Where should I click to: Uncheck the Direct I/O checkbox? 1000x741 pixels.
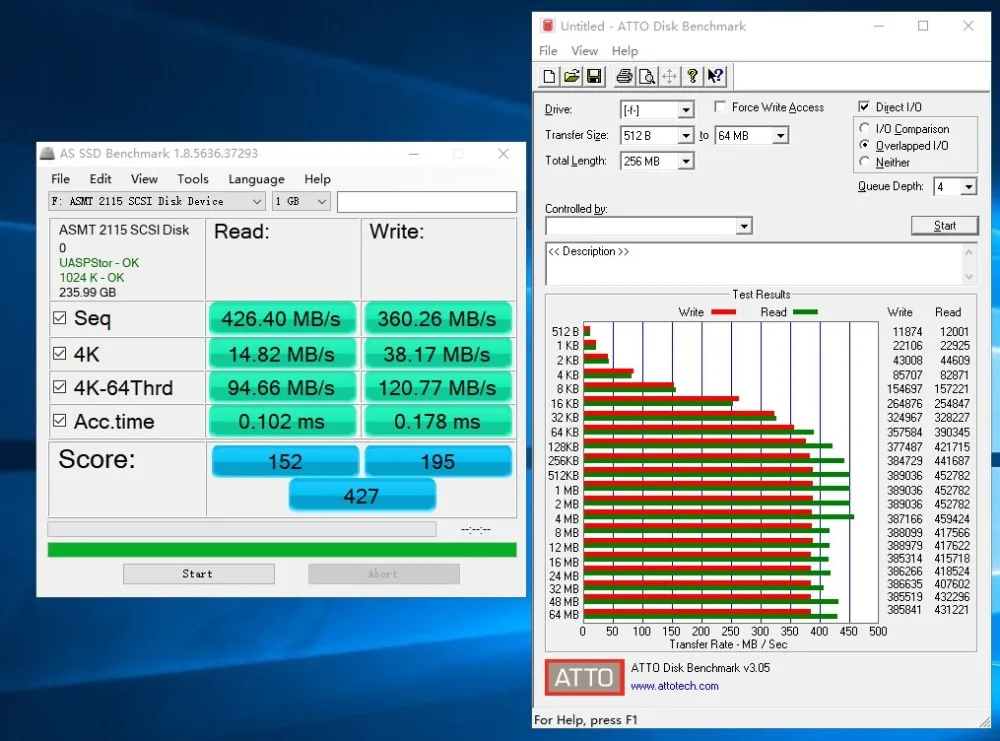pyautogui.click(x=864, y=106)
